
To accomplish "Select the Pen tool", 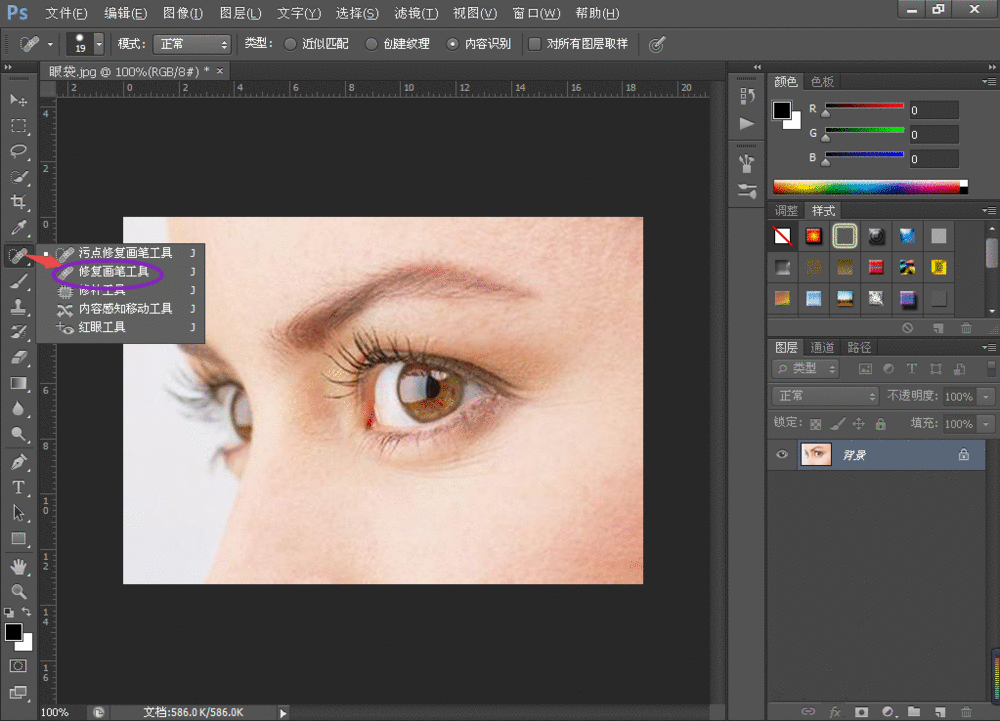I will click(18, 462).
